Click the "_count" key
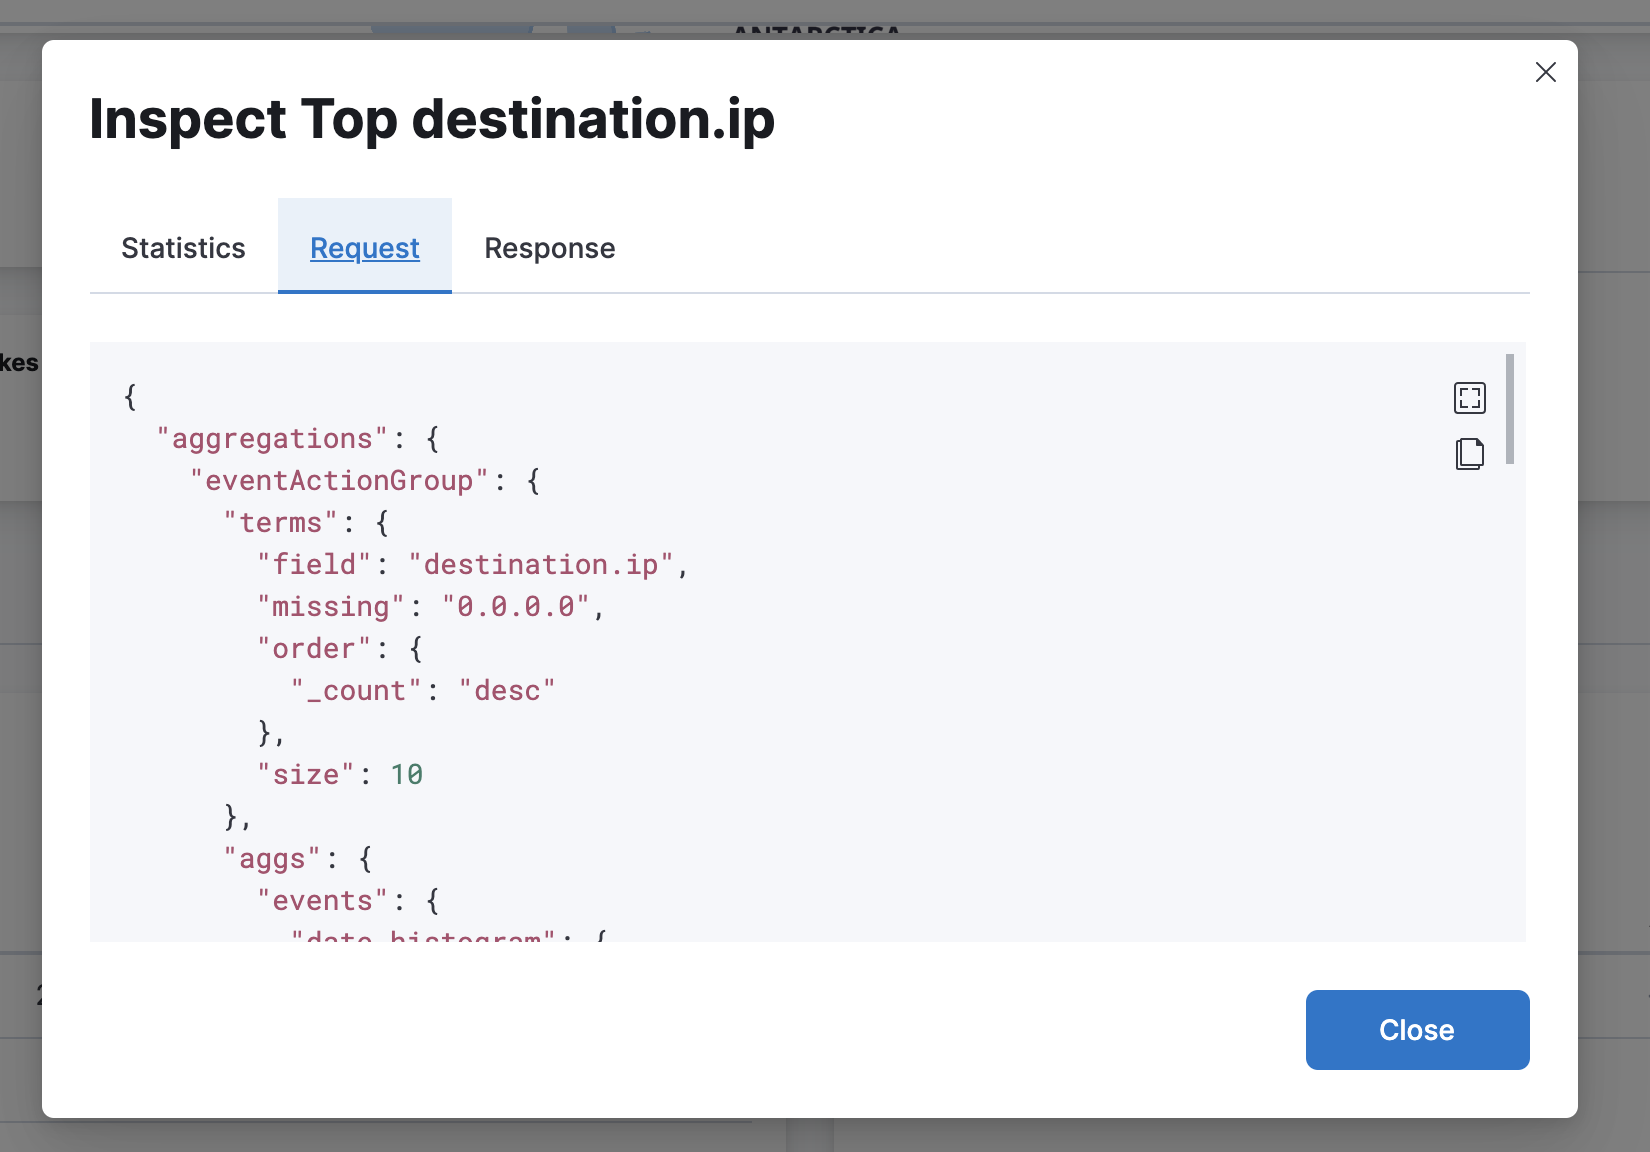Screen dimensions: 1650x1152 [356, 691]
